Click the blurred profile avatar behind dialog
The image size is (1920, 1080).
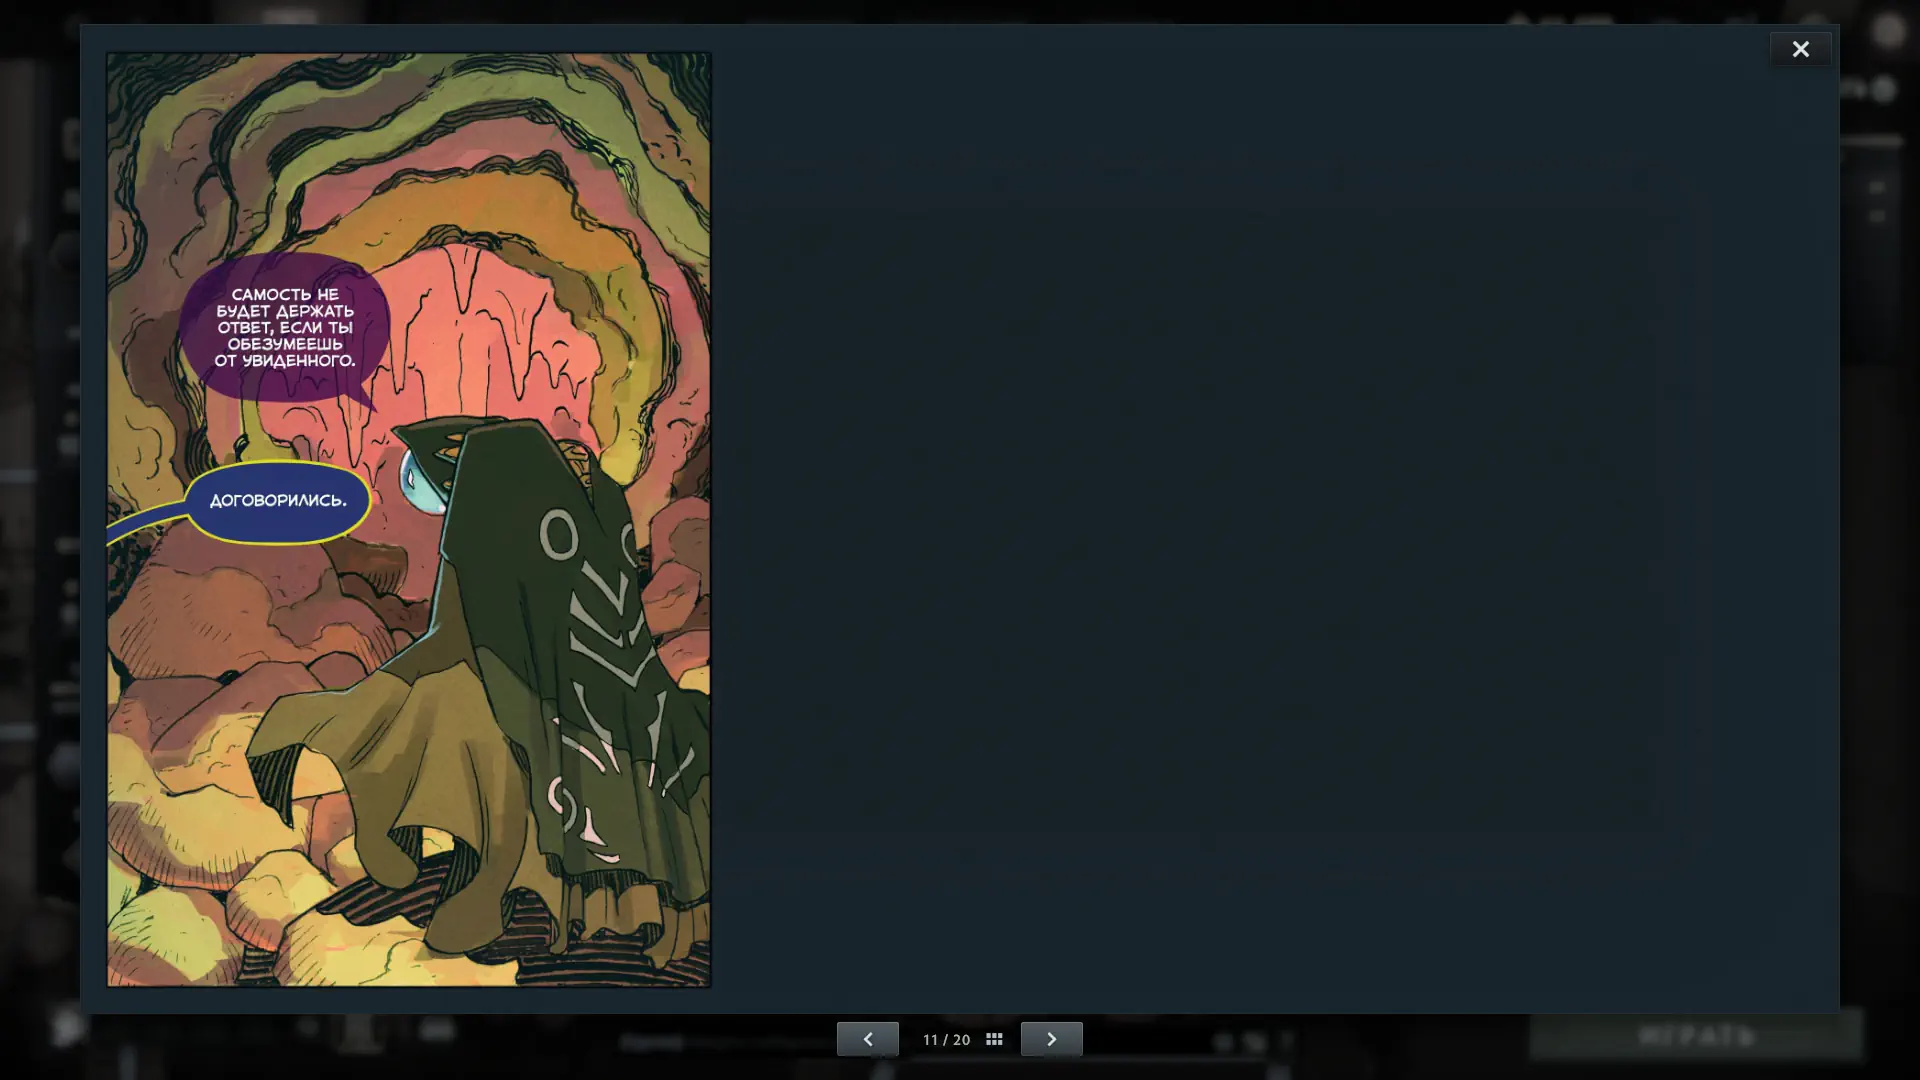point(1888,30)
